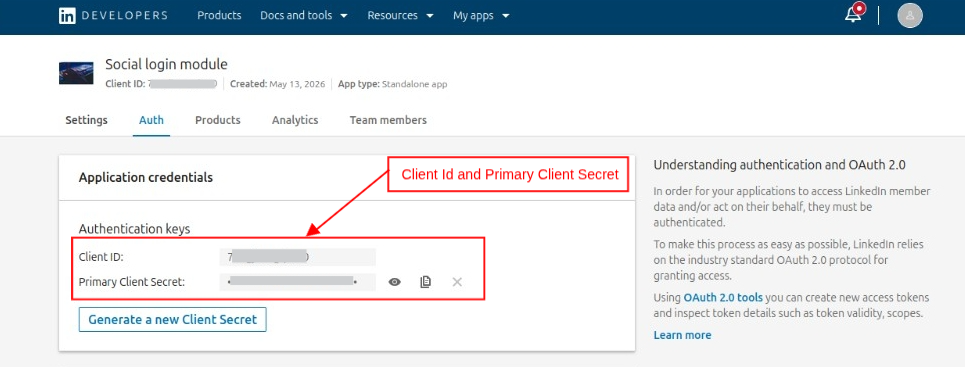Follow the Learn more link
This screenshot has width=965, height=367.
point(682,335)
